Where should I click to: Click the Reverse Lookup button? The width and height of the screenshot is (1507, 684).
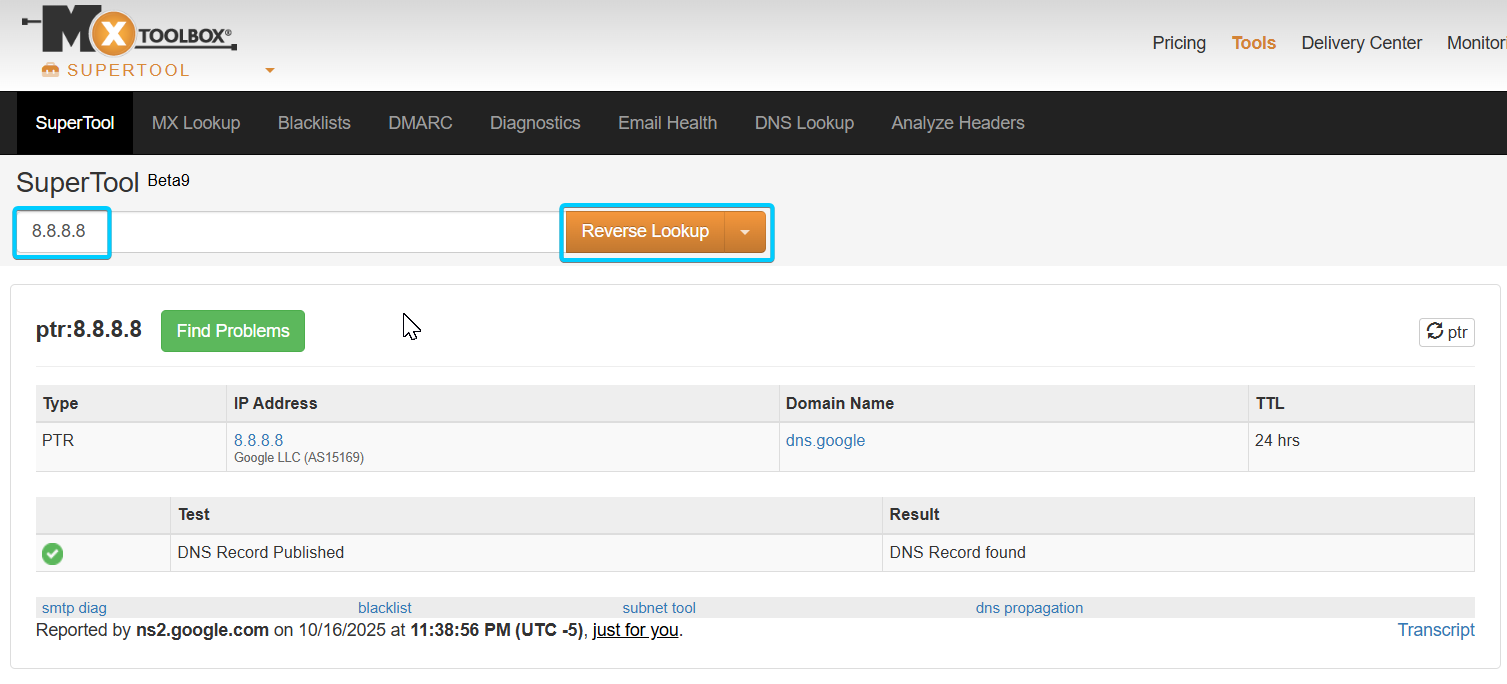point(645,232)
